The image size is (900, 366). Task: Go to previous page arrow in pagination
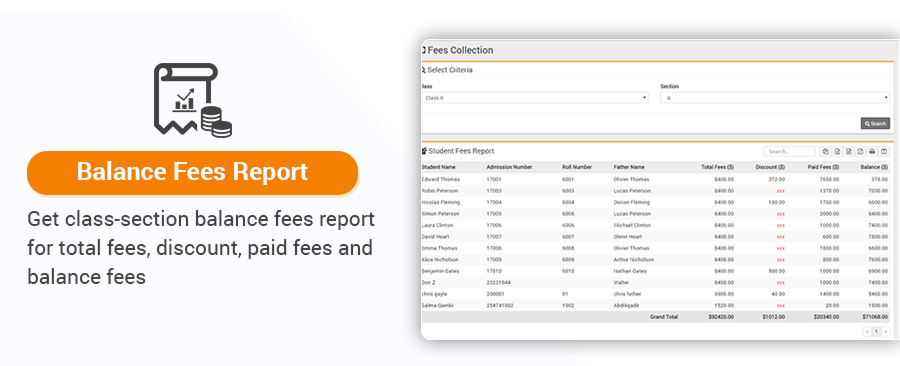coord(867,332)
